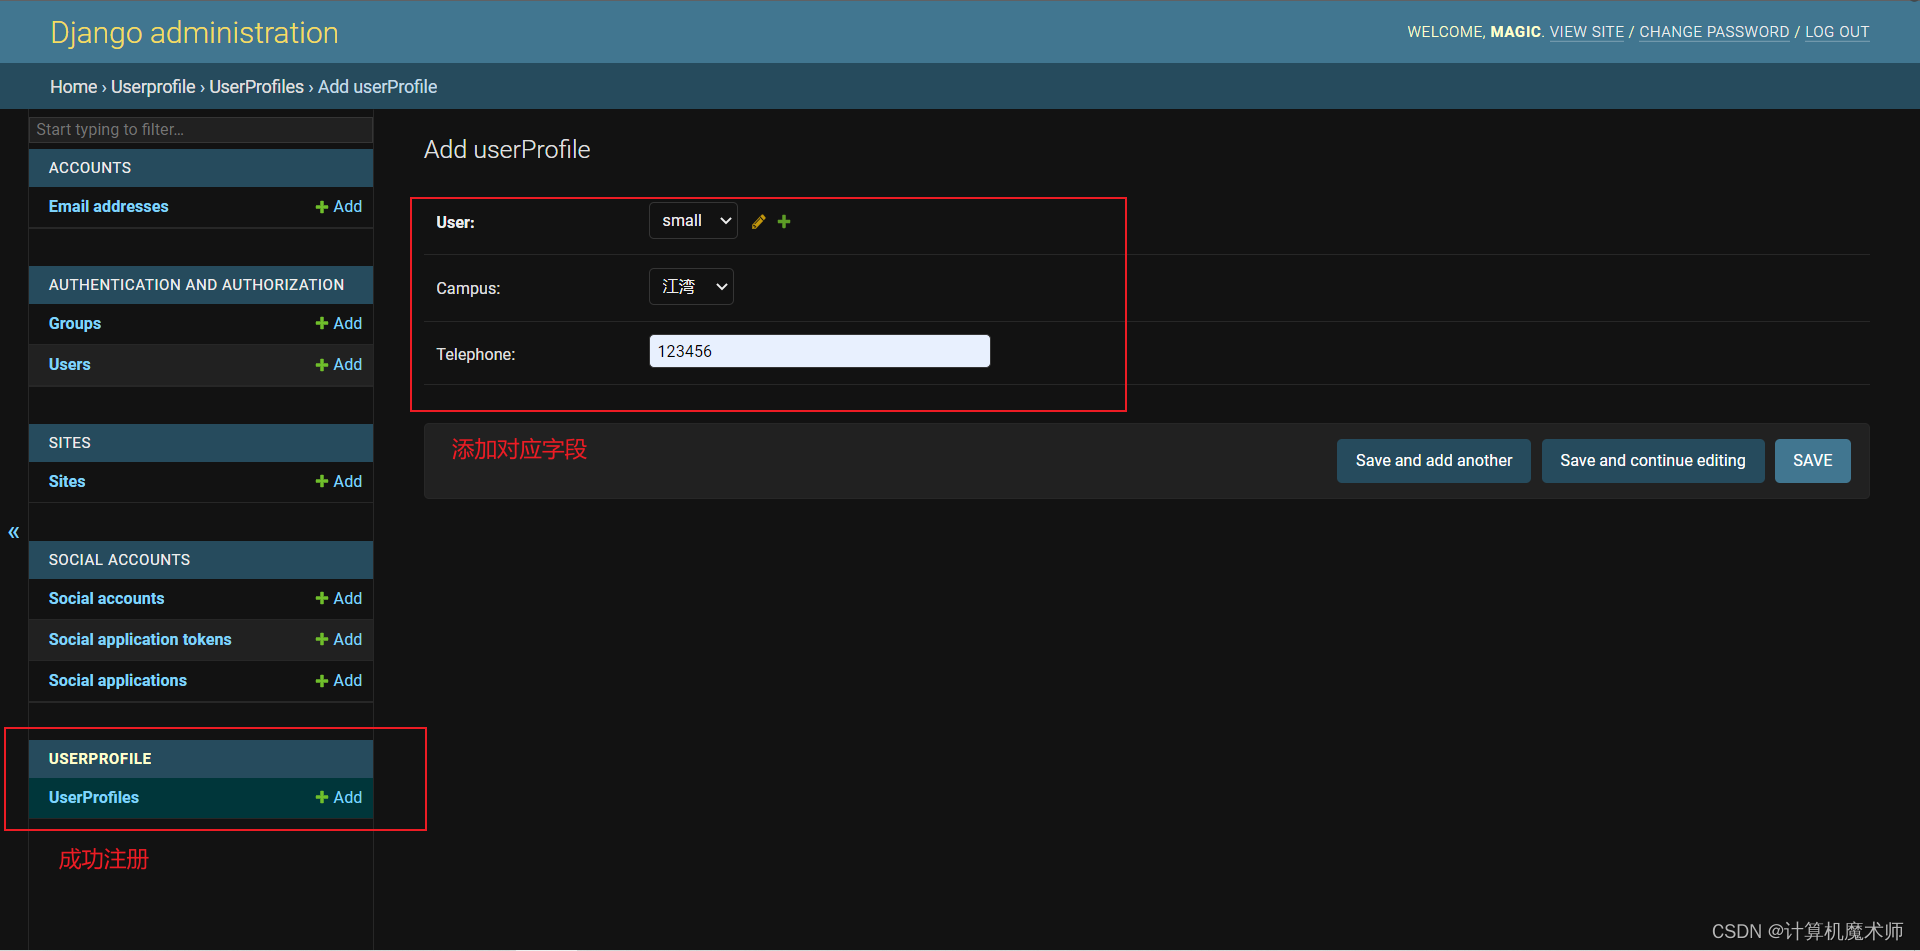Add a new User from the sidebar
This screenshot has width=1920, height=951.
[339, 364]
